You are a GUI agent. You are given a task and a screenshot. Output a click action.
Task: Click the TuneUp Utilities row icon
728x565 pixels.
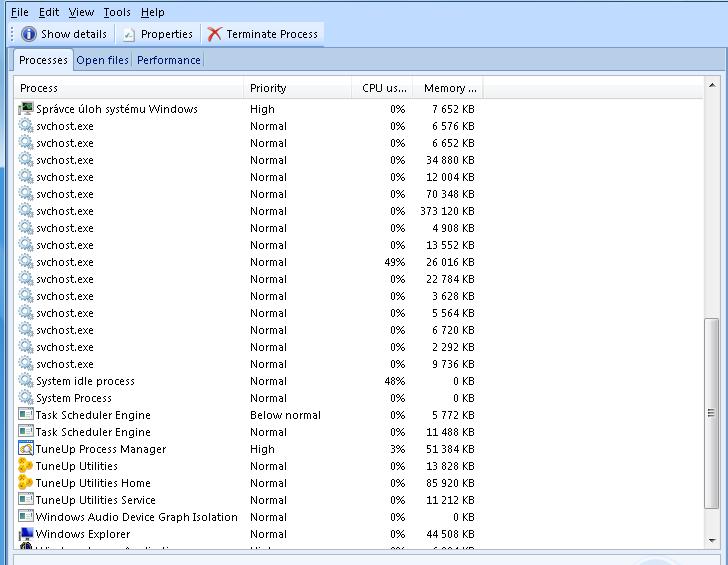pos(26,465)
